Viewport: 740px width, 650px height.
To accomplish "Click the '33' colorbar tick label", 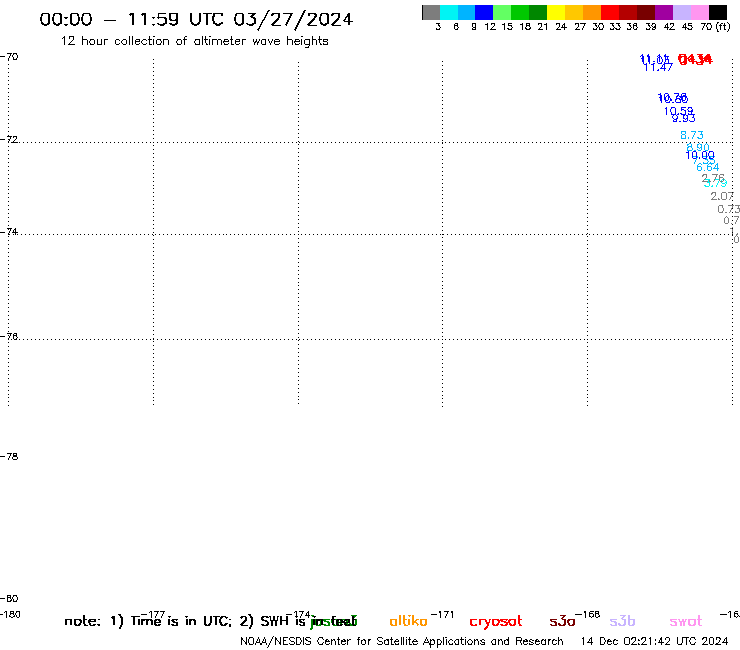I will coord(615,27).
